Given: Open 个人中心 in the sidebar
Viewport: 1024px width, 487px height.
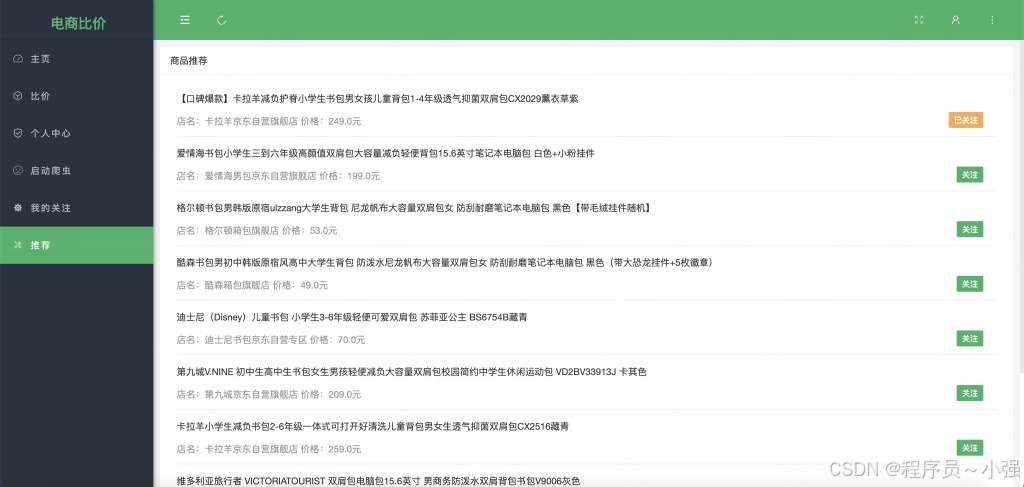Looking at the screenshot, I should tap(76, 133).
